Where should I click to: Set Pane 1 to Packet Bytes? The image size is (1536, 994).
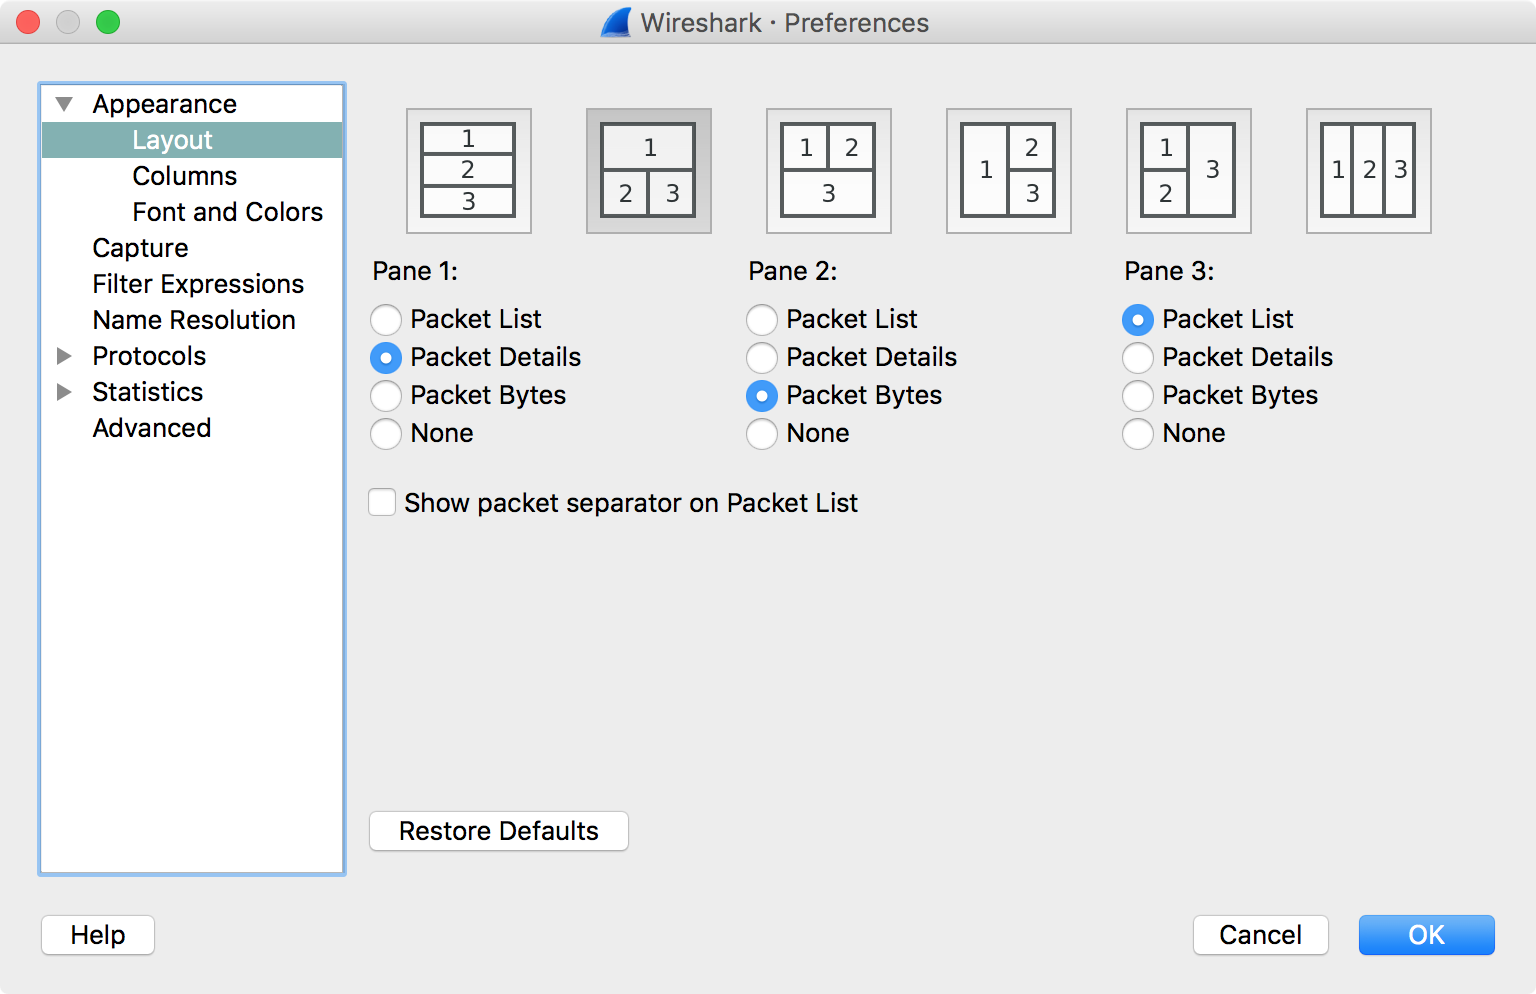click(x=386, y=396)
